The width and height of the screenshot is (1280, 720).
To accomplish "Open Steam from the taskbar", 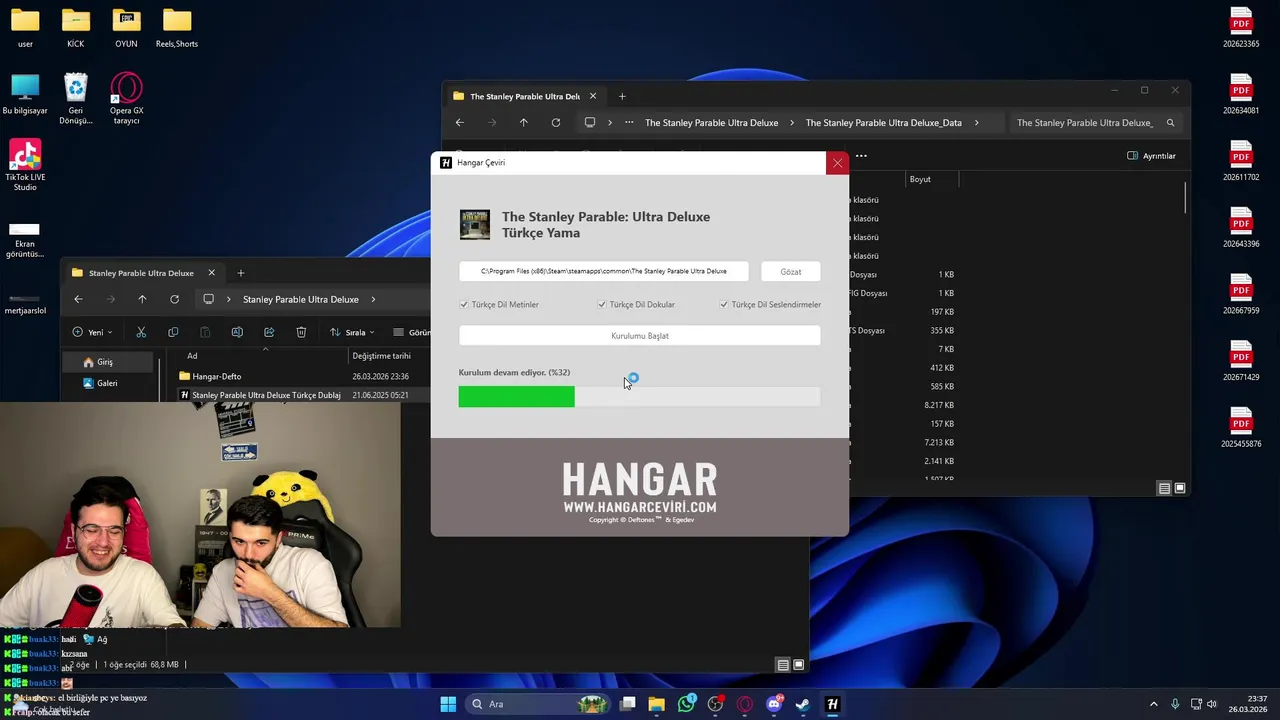I will click(803, 704).
